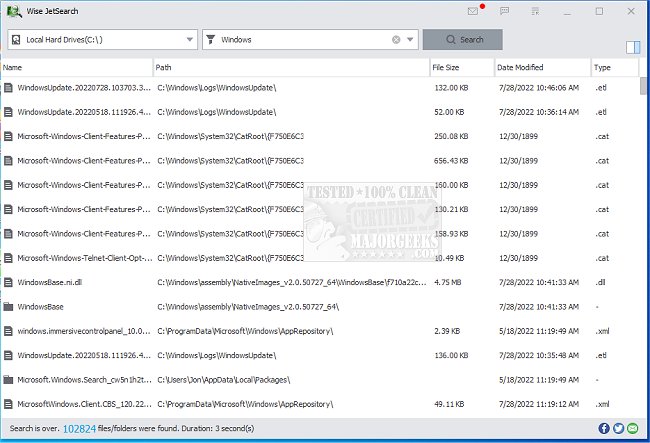
Task: Click the .dll type cell
Action: (x=601, y=283)
